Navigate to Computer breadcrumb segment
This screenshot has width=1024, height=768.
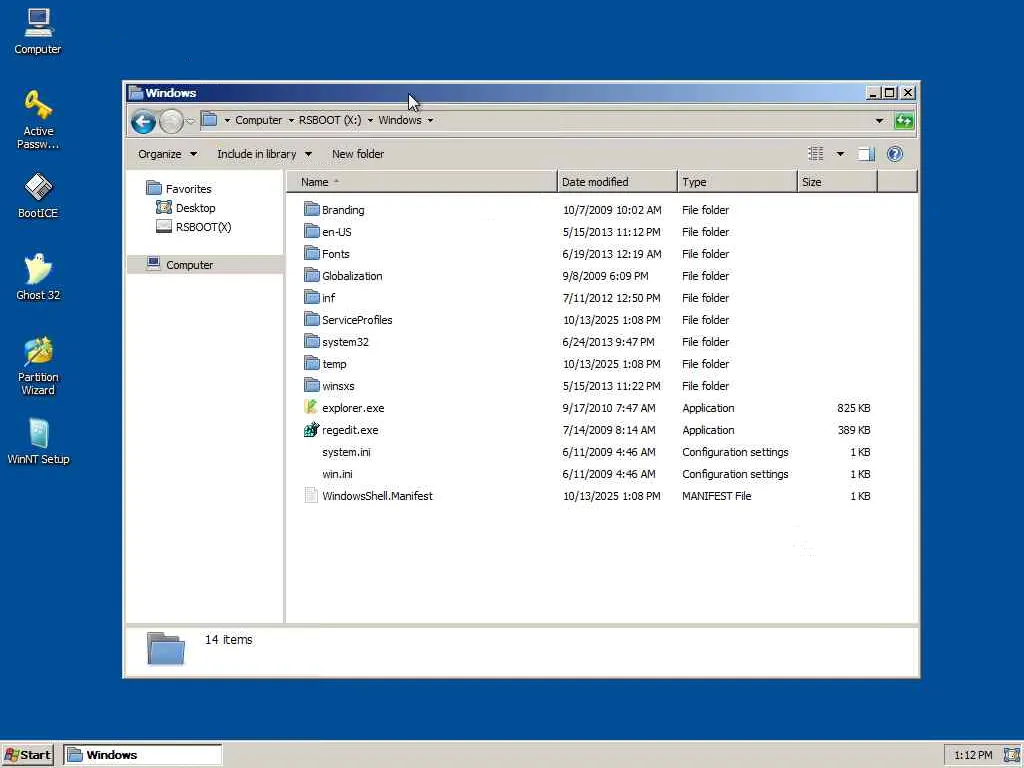[x=259, y=120]
